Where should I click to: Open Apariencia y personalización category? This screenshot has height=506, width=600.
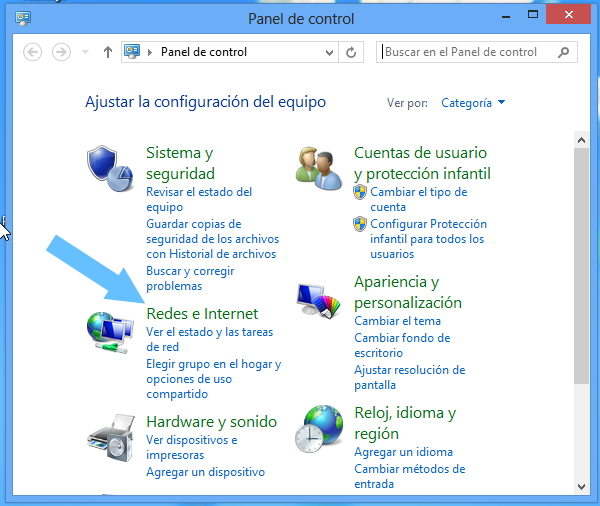coord(408,292)
